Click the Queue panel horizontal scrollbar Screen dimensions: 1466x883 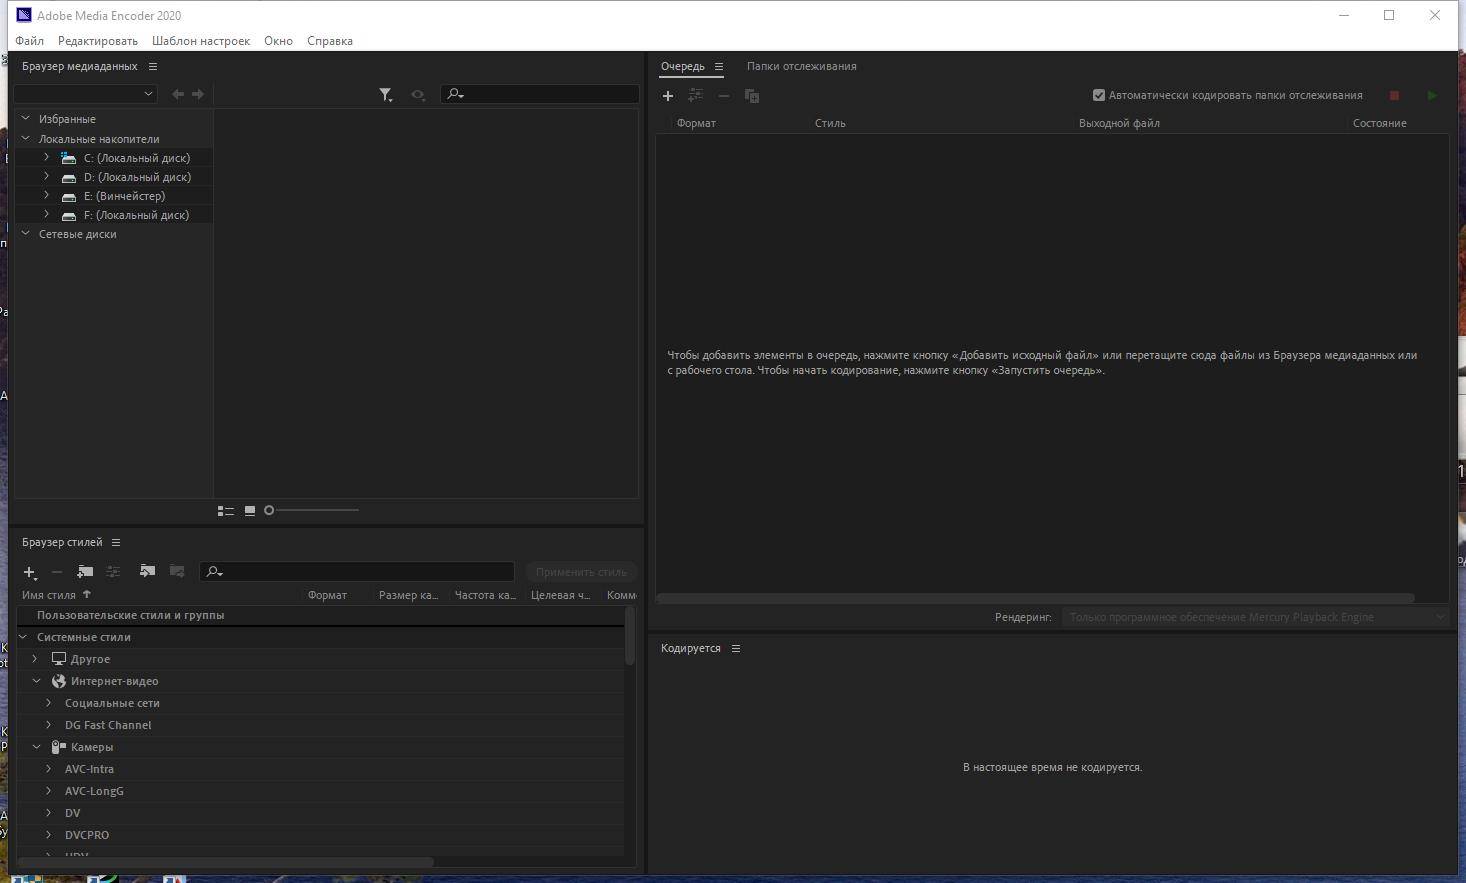[1035, 598]
